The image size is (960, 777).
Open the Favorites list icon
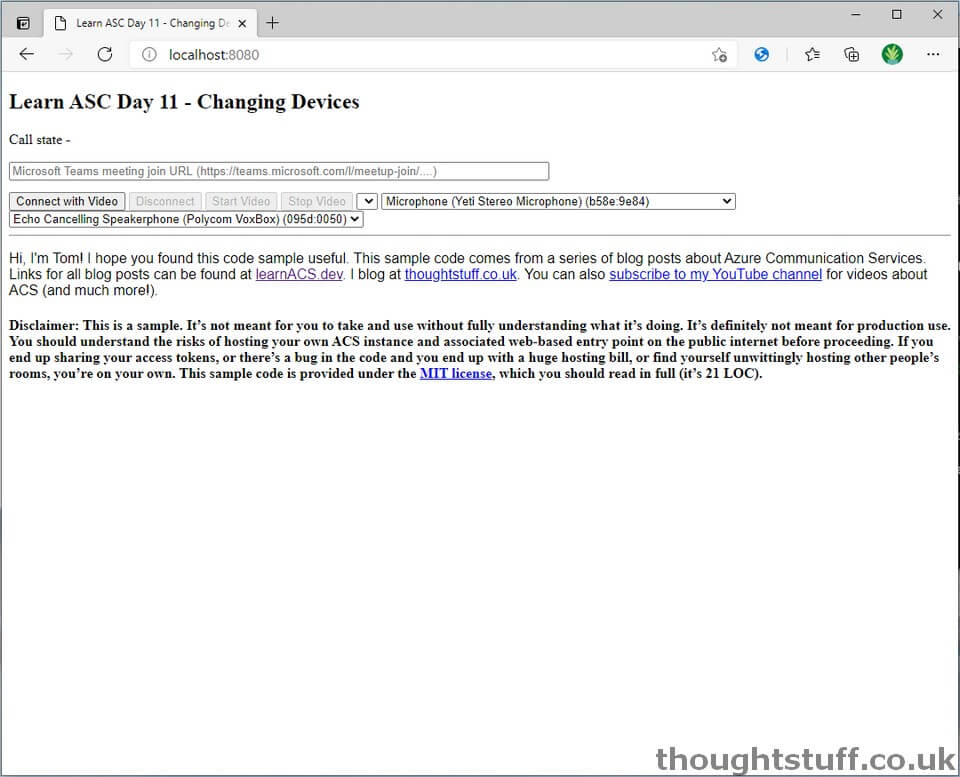click(812, 54)
